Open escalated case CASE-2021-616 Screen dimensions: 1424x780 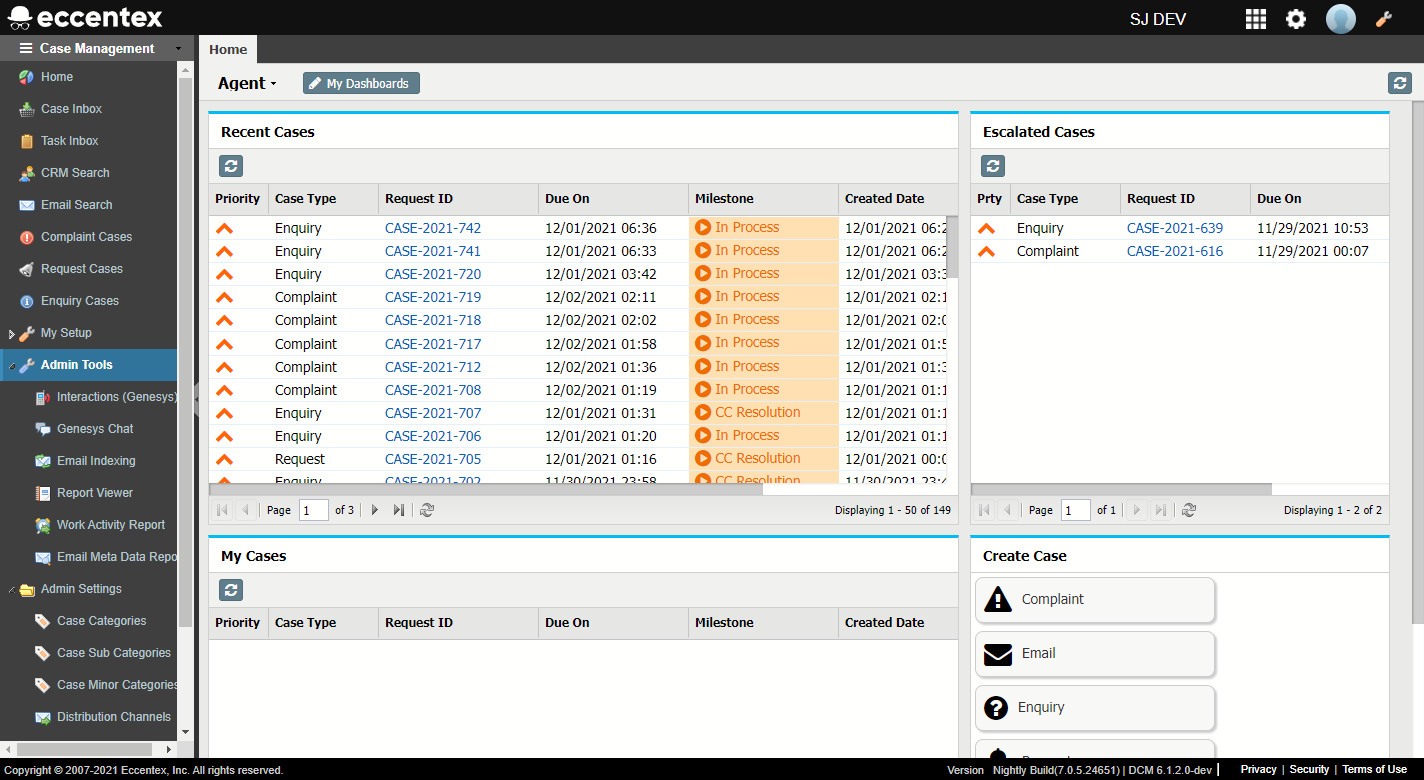[x=1175, y=251]
